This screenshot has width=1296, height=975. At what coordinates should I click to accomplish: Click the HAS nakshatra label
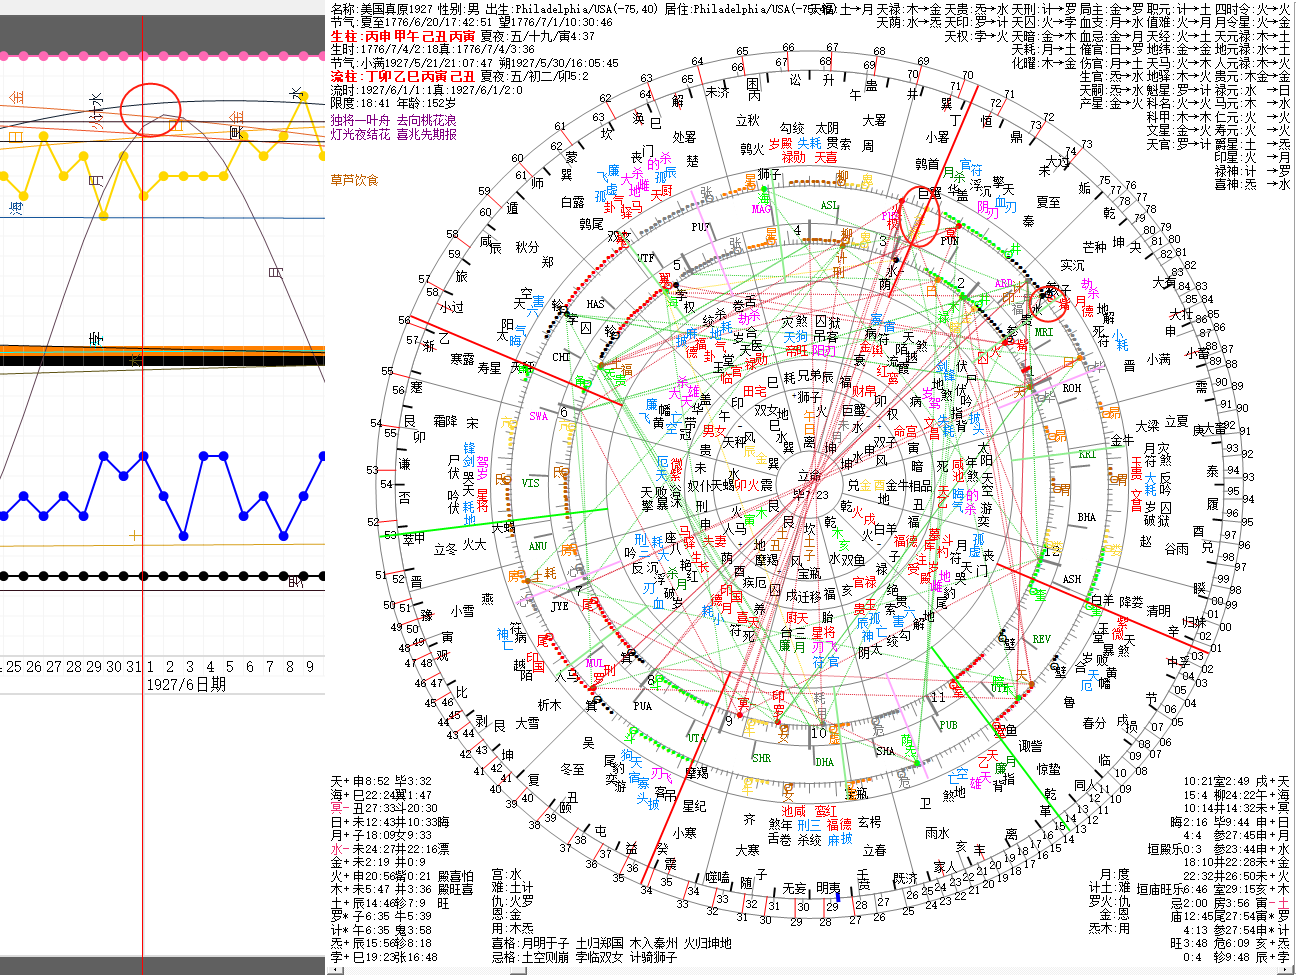tap(596, 304)
